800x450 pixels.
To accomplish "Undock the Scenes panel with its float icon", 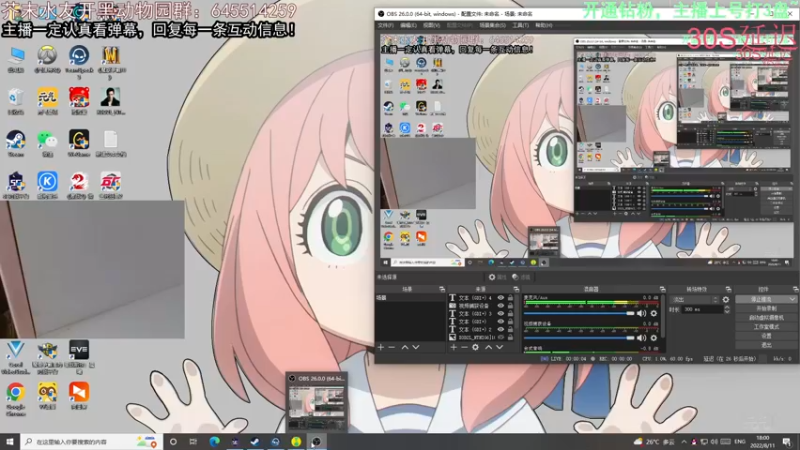I will coord(442,289).
